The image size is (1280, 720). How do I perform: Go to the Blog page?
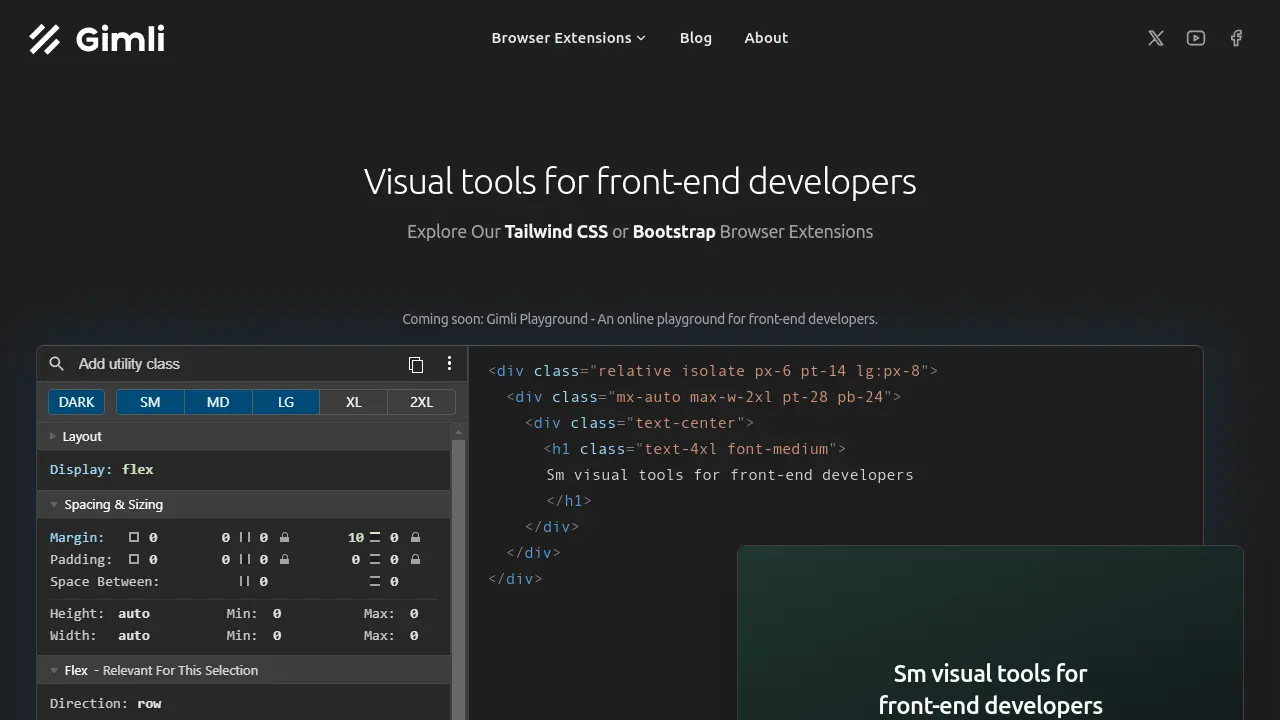pyautogui.click(x=696, y=38)
